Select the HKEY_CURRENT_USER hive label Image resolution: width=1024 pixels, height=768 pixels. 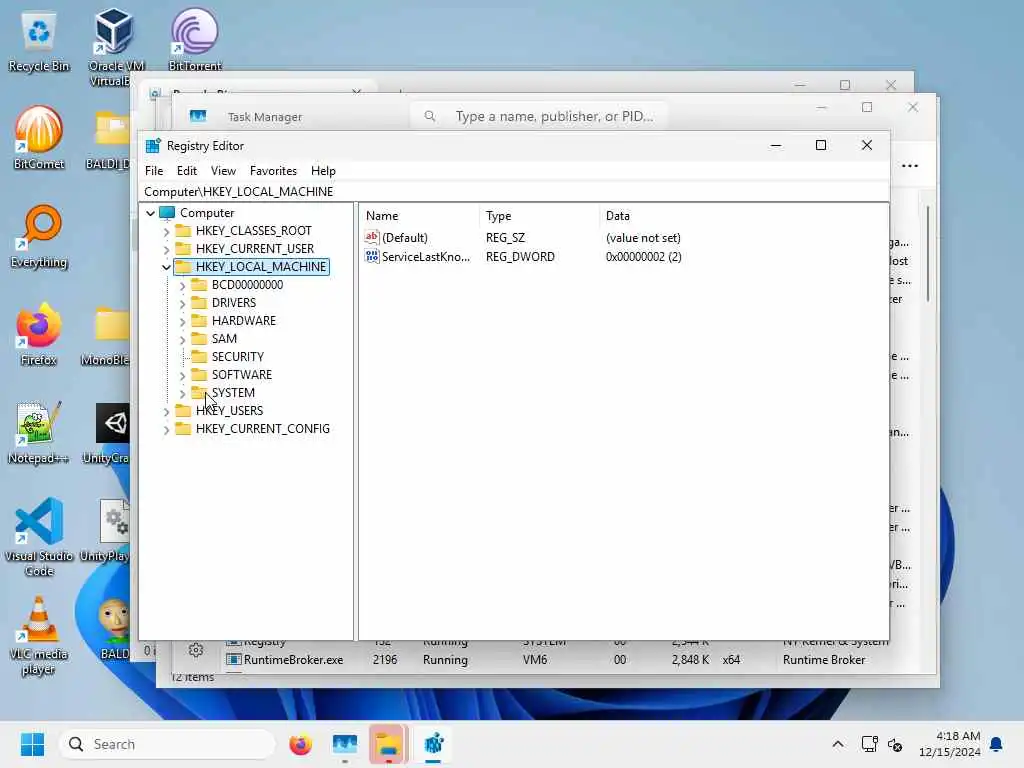click(255, 248)
